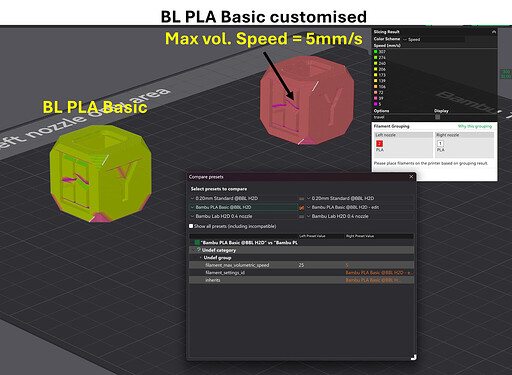Close the Compare presets dialog

click(x=411, y=177)
